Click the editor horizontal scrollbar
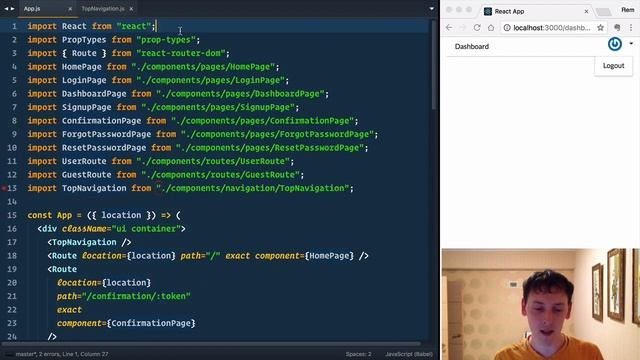Screen dimensions: 640x360 click(x=212, y=344)
